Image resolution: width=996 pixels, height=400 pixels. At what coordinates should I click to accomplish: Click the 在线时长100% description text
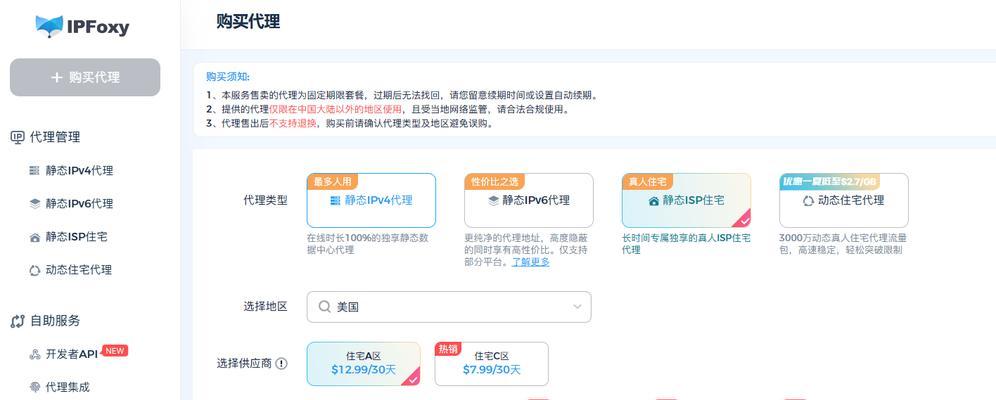(x=368, y=244)
